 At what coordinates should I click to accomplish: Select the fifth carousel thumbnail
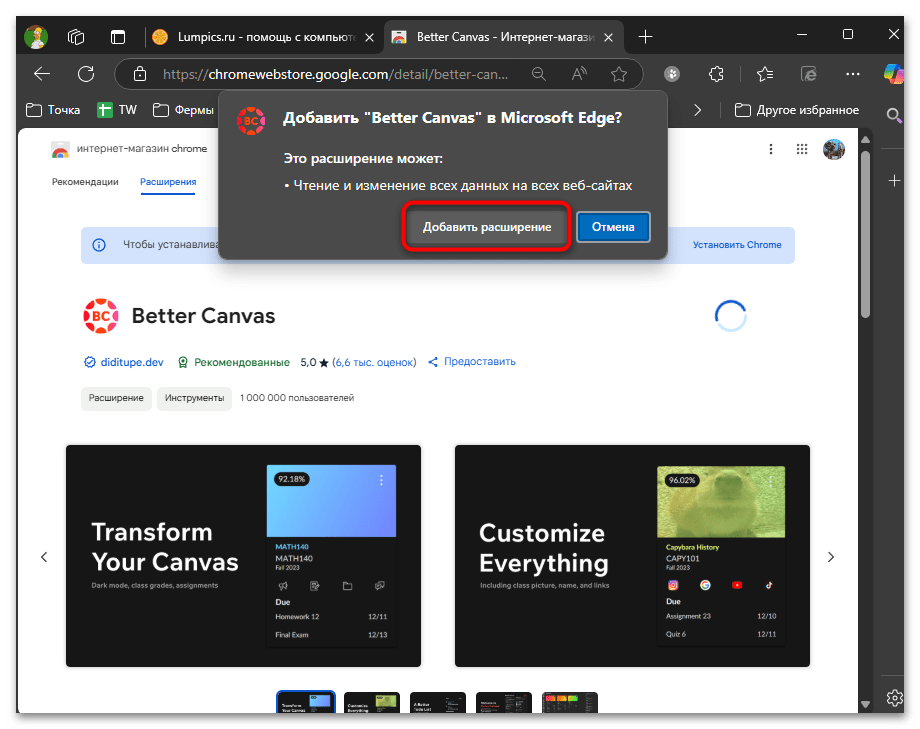click(570, 703)
